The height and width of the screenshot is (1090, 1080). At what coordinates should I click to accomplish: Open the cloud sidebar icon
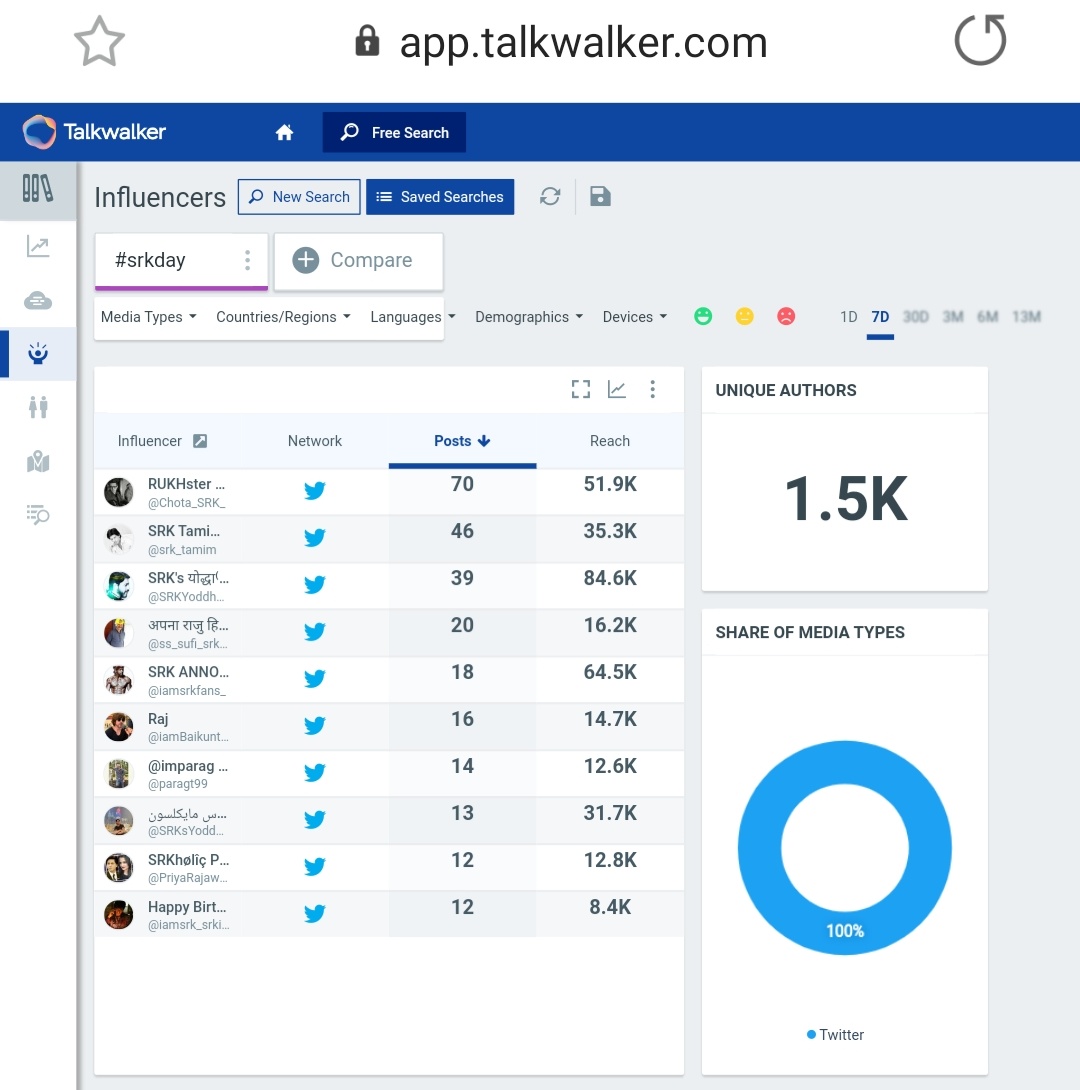38,300
